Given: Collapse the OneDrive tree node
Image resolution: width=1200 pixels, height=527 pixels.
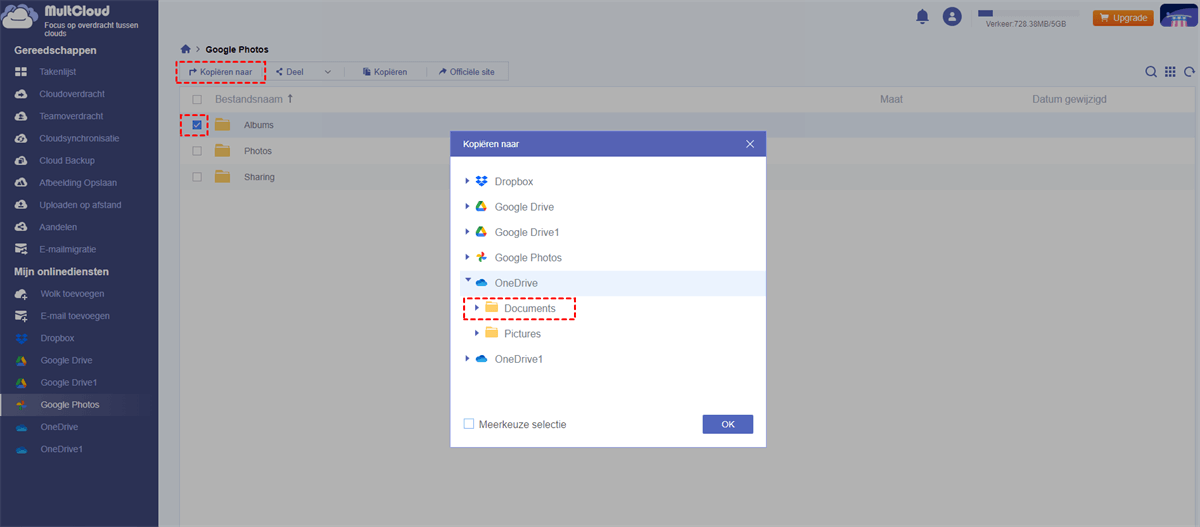Looking at the screenshot, I should [x=467, y=281].
